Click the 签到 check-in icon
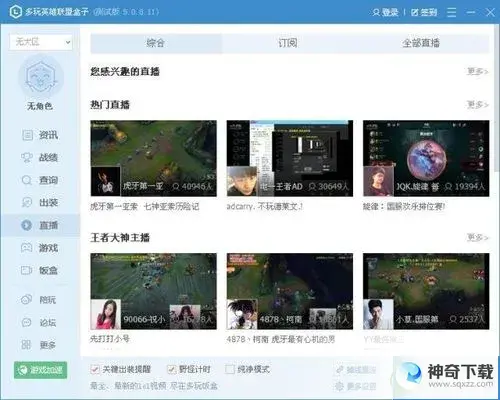Viewport: 500px width, 400px height. (415, 12)
